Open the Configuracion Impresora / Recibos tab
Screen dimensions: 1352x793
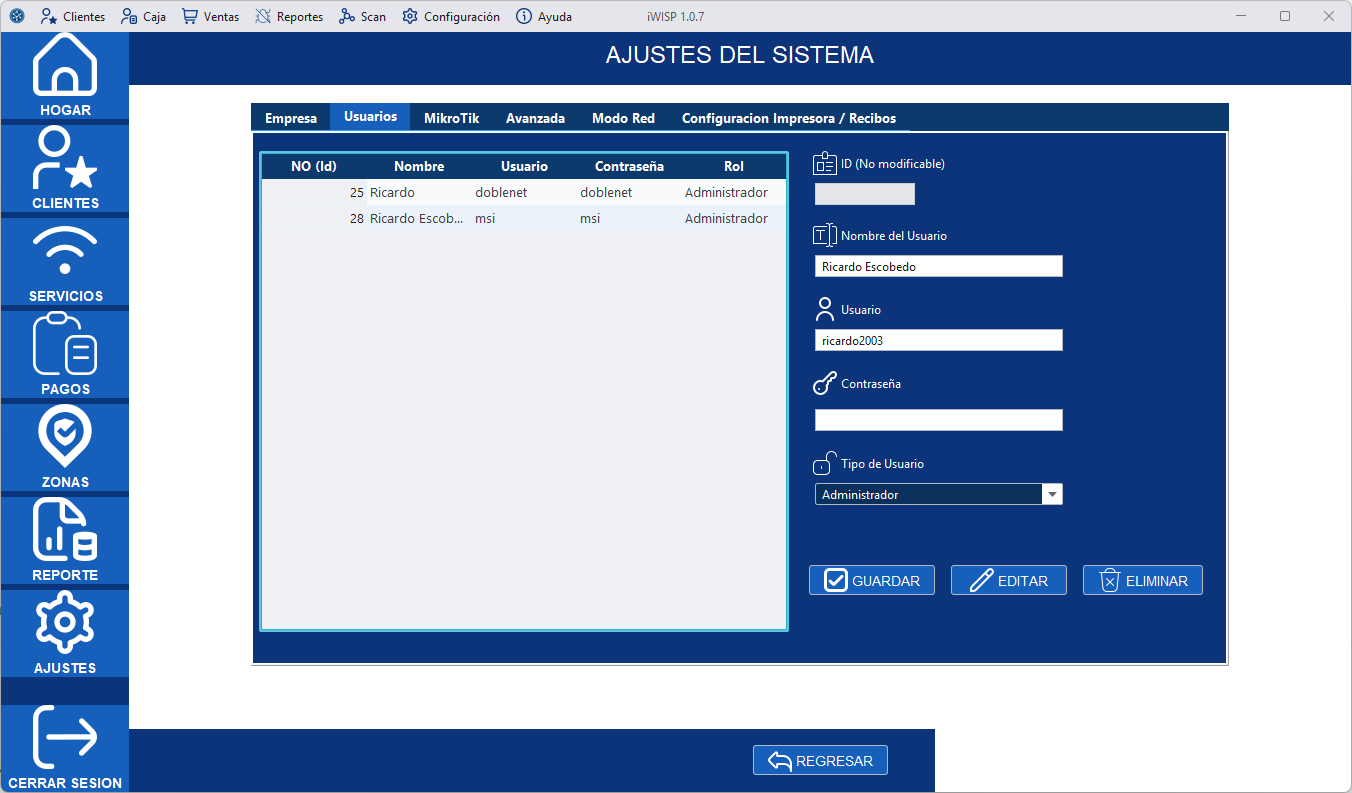pyautogui.click(x=789, y=118)
